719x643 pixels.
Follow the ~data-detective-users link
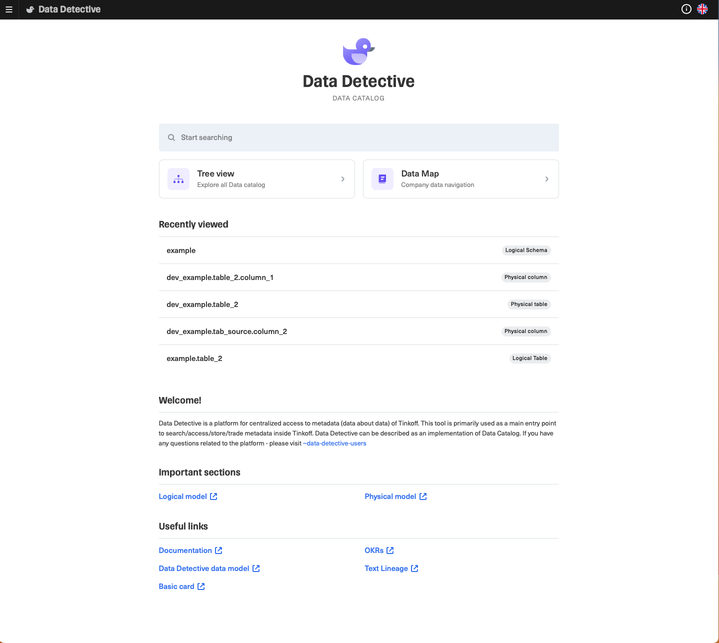coord(334,443)
